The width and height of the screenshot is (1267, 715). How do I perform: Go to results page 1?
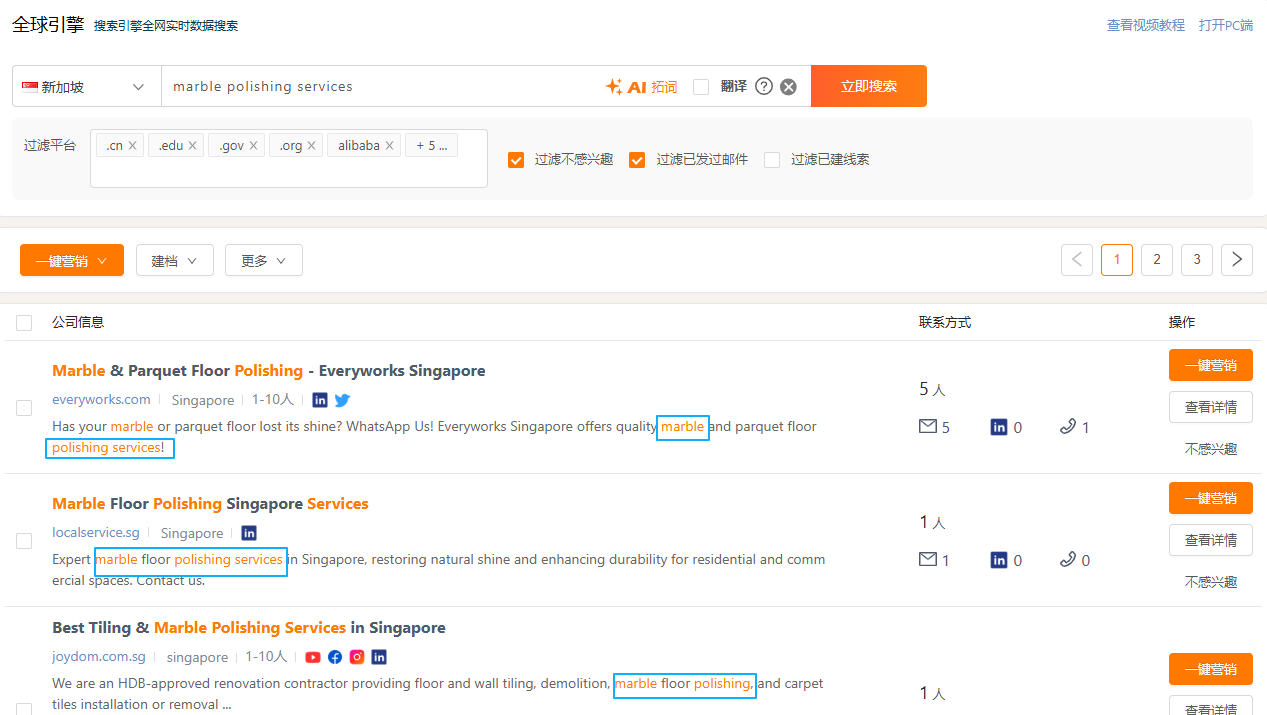point(1117,260)
